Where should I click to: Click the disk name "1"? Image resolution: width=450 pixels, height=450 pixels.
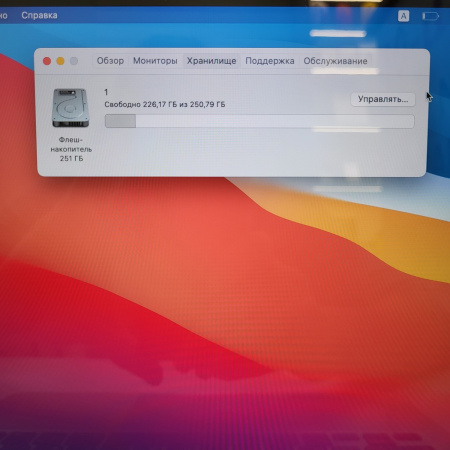pos(106,92)
